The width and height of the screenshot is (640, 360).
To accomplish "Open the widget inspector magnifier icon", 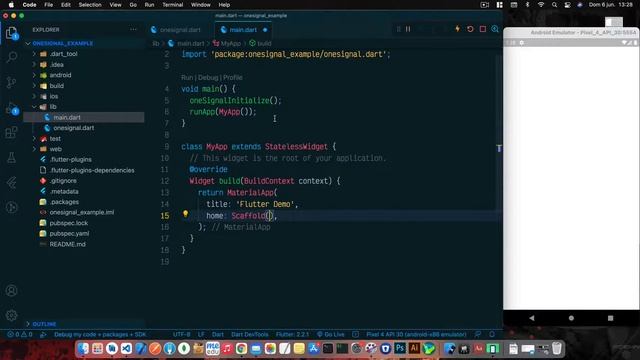I will click(495, 29).
